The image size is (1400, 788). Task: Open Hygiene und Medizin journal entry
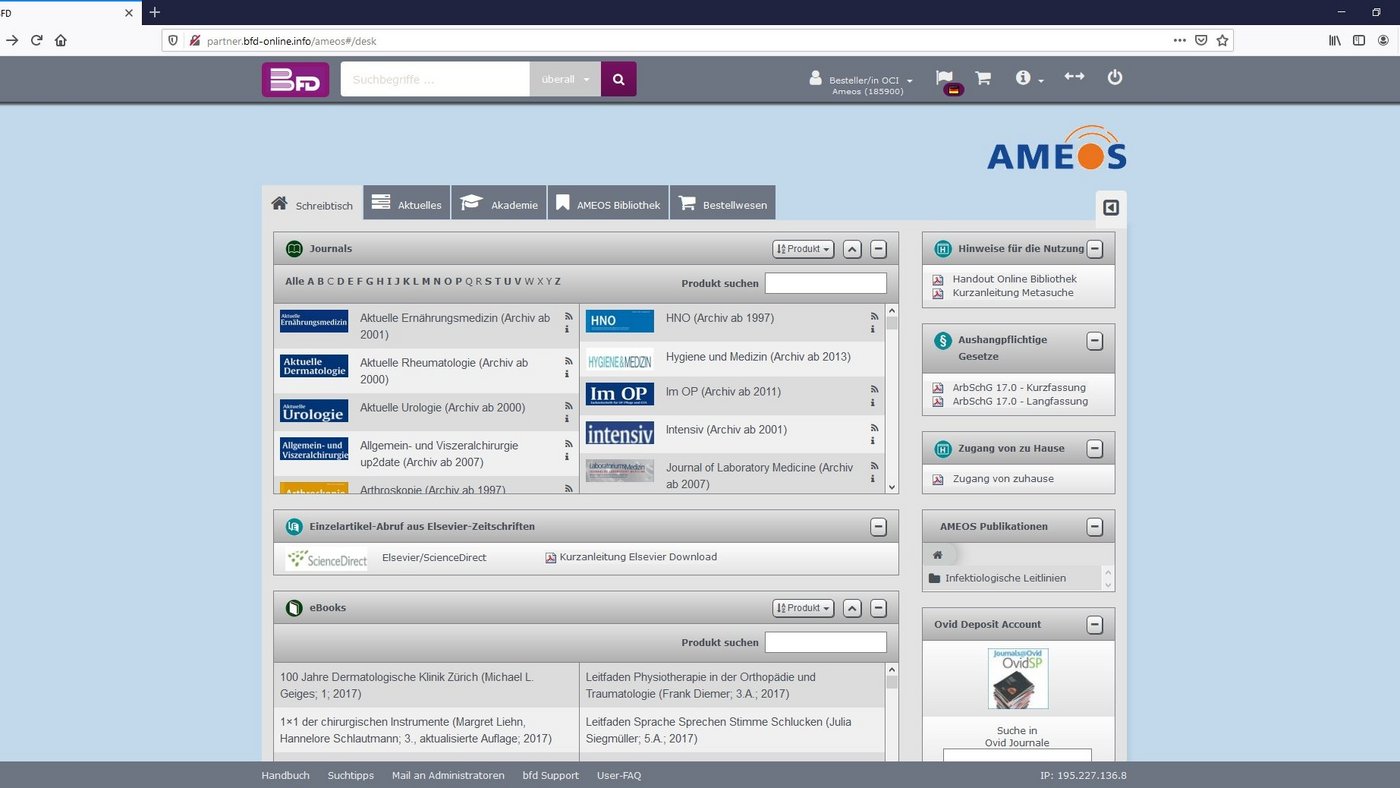pyautogui.click(x=758, y=356)
